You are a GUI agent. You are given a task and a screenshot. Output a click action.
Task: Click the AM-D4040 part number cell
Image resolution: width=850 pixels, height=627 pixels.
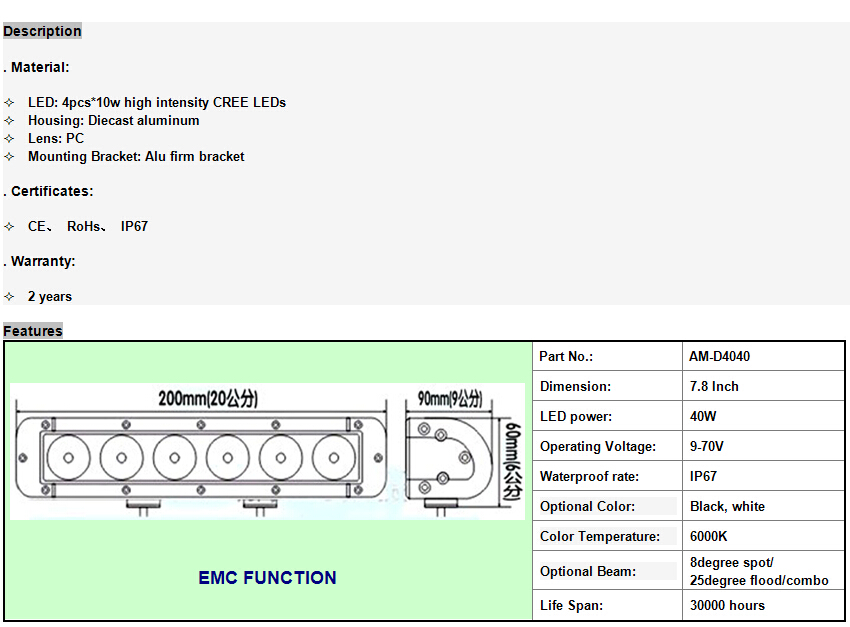click(x=720, y=356)
